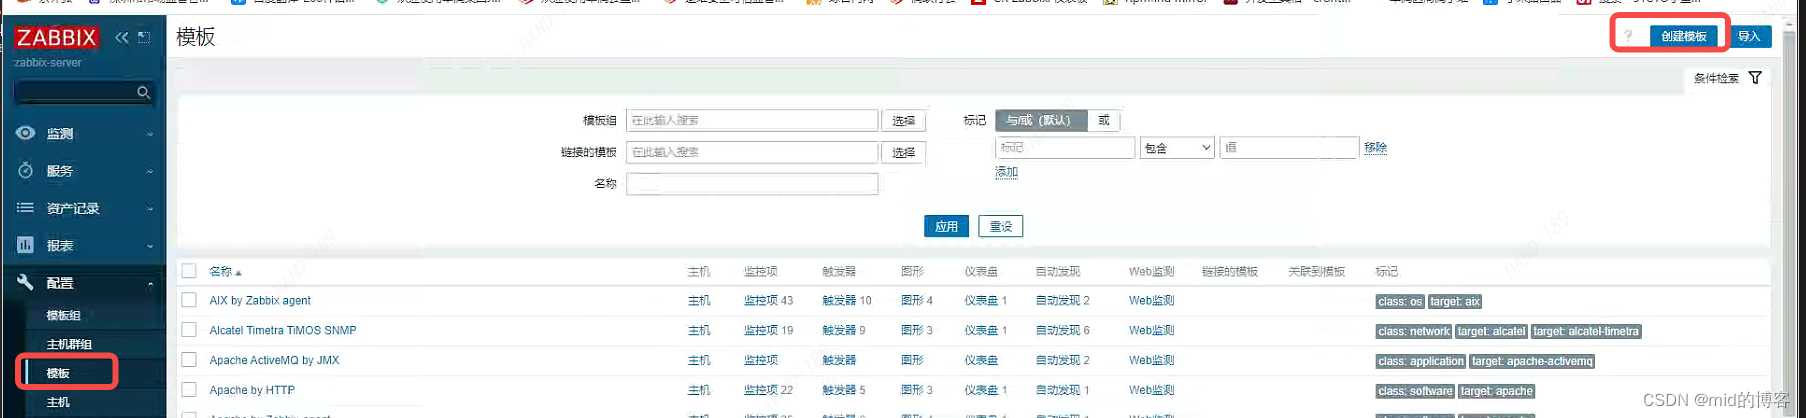The height and width of the screenshot is (418, 1806).
Task: Open 模板组 in the sidebar
Action: [64, 315]
